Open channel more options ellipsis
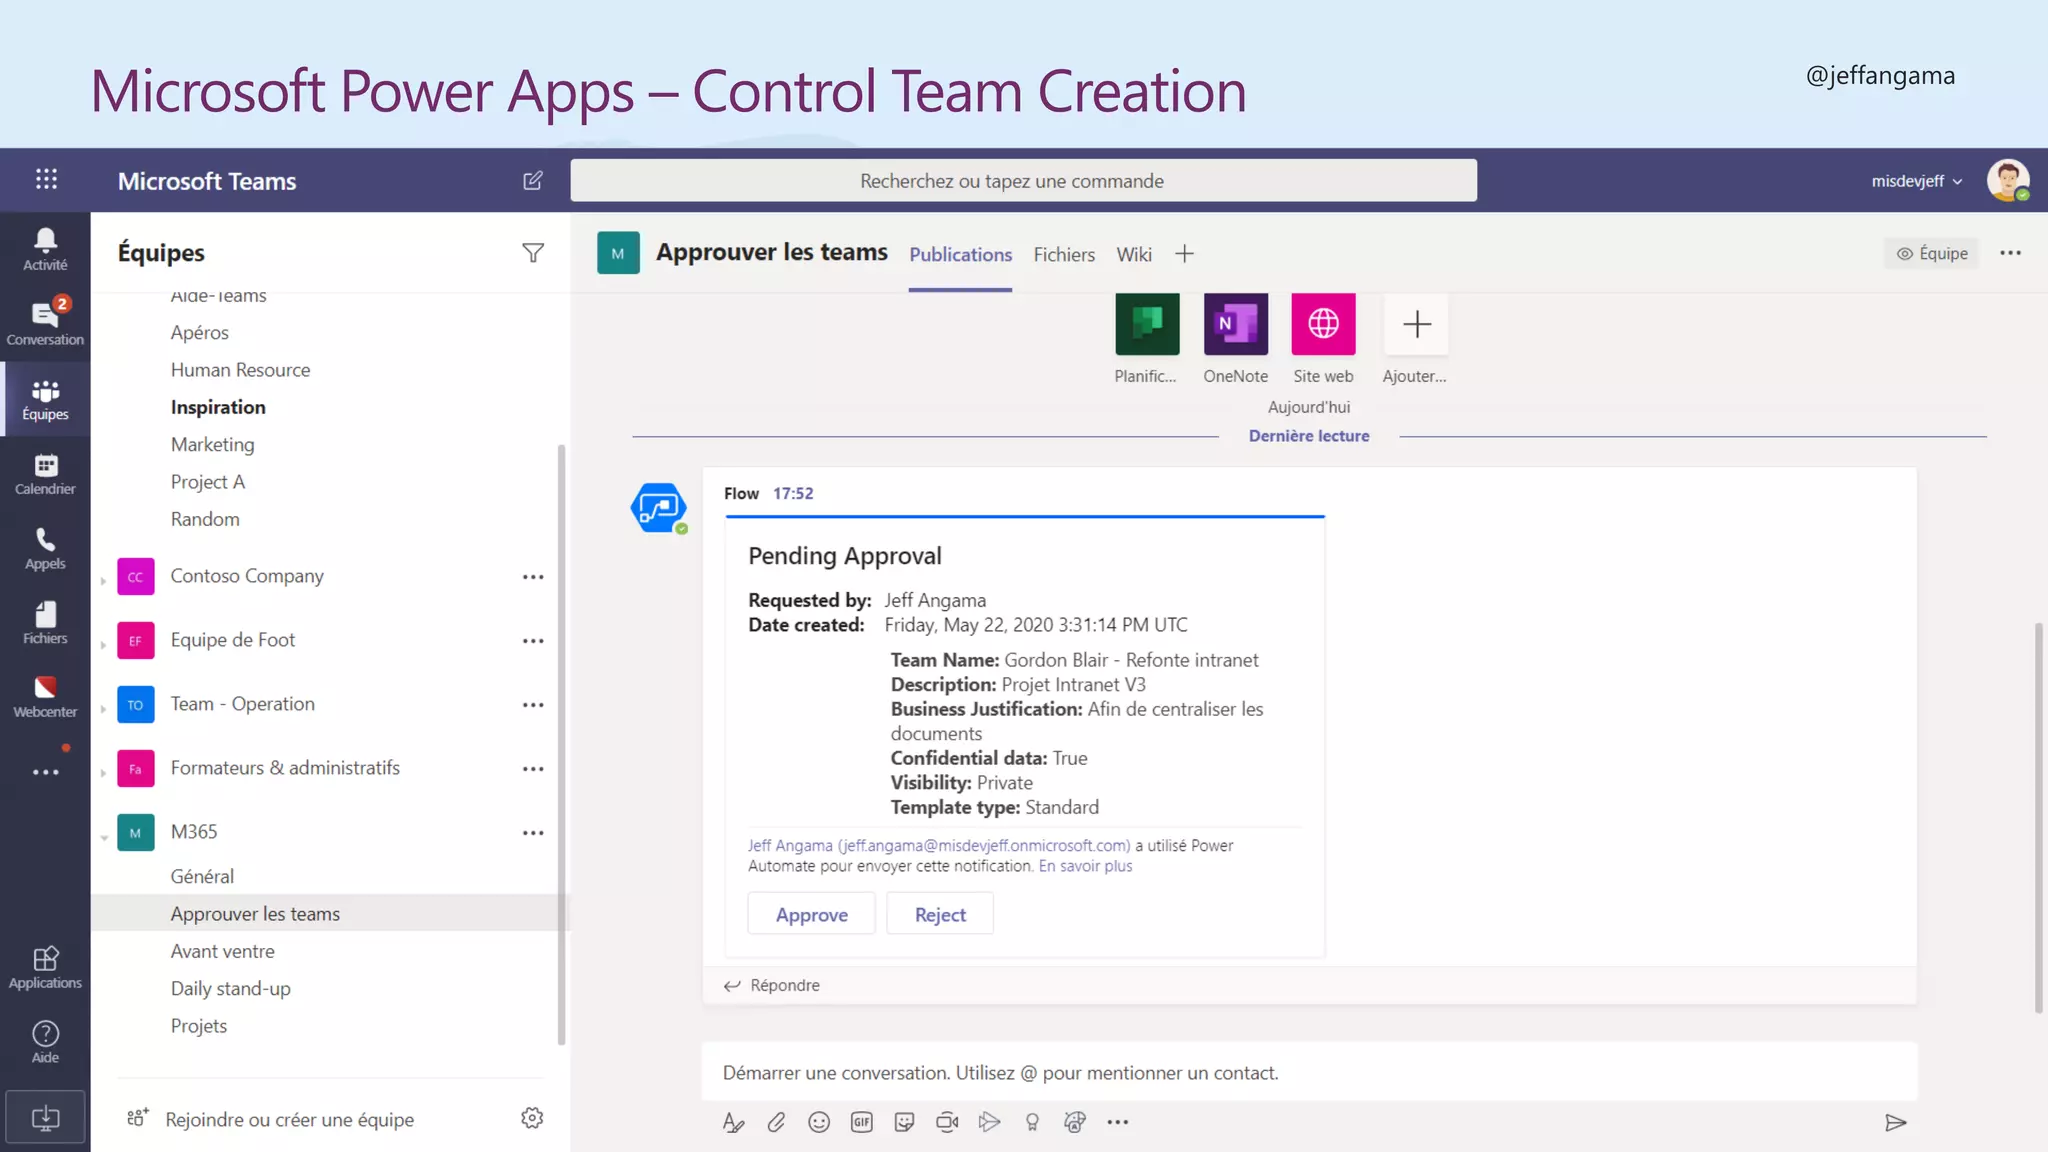 point(2010,253)
